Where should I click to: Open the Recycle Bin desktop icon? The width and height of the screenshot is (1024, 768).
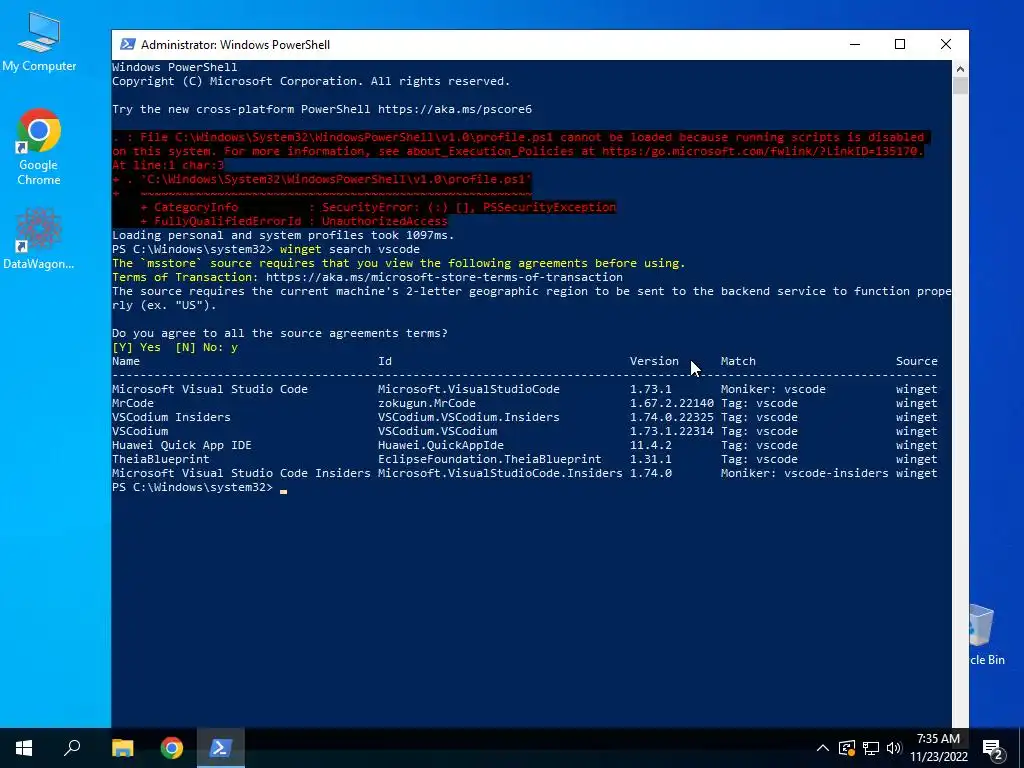[986, 635]
